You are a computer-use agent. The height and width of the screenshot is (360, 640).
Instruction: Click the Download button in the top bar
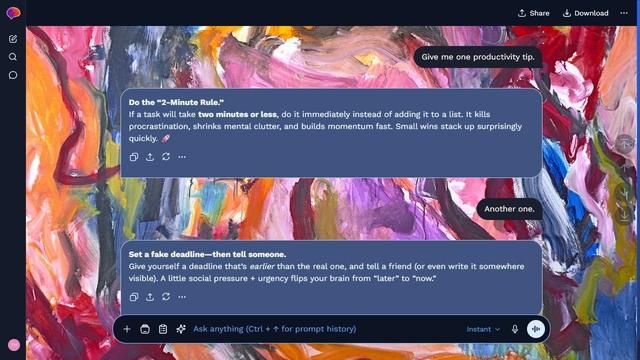[585, 13]
